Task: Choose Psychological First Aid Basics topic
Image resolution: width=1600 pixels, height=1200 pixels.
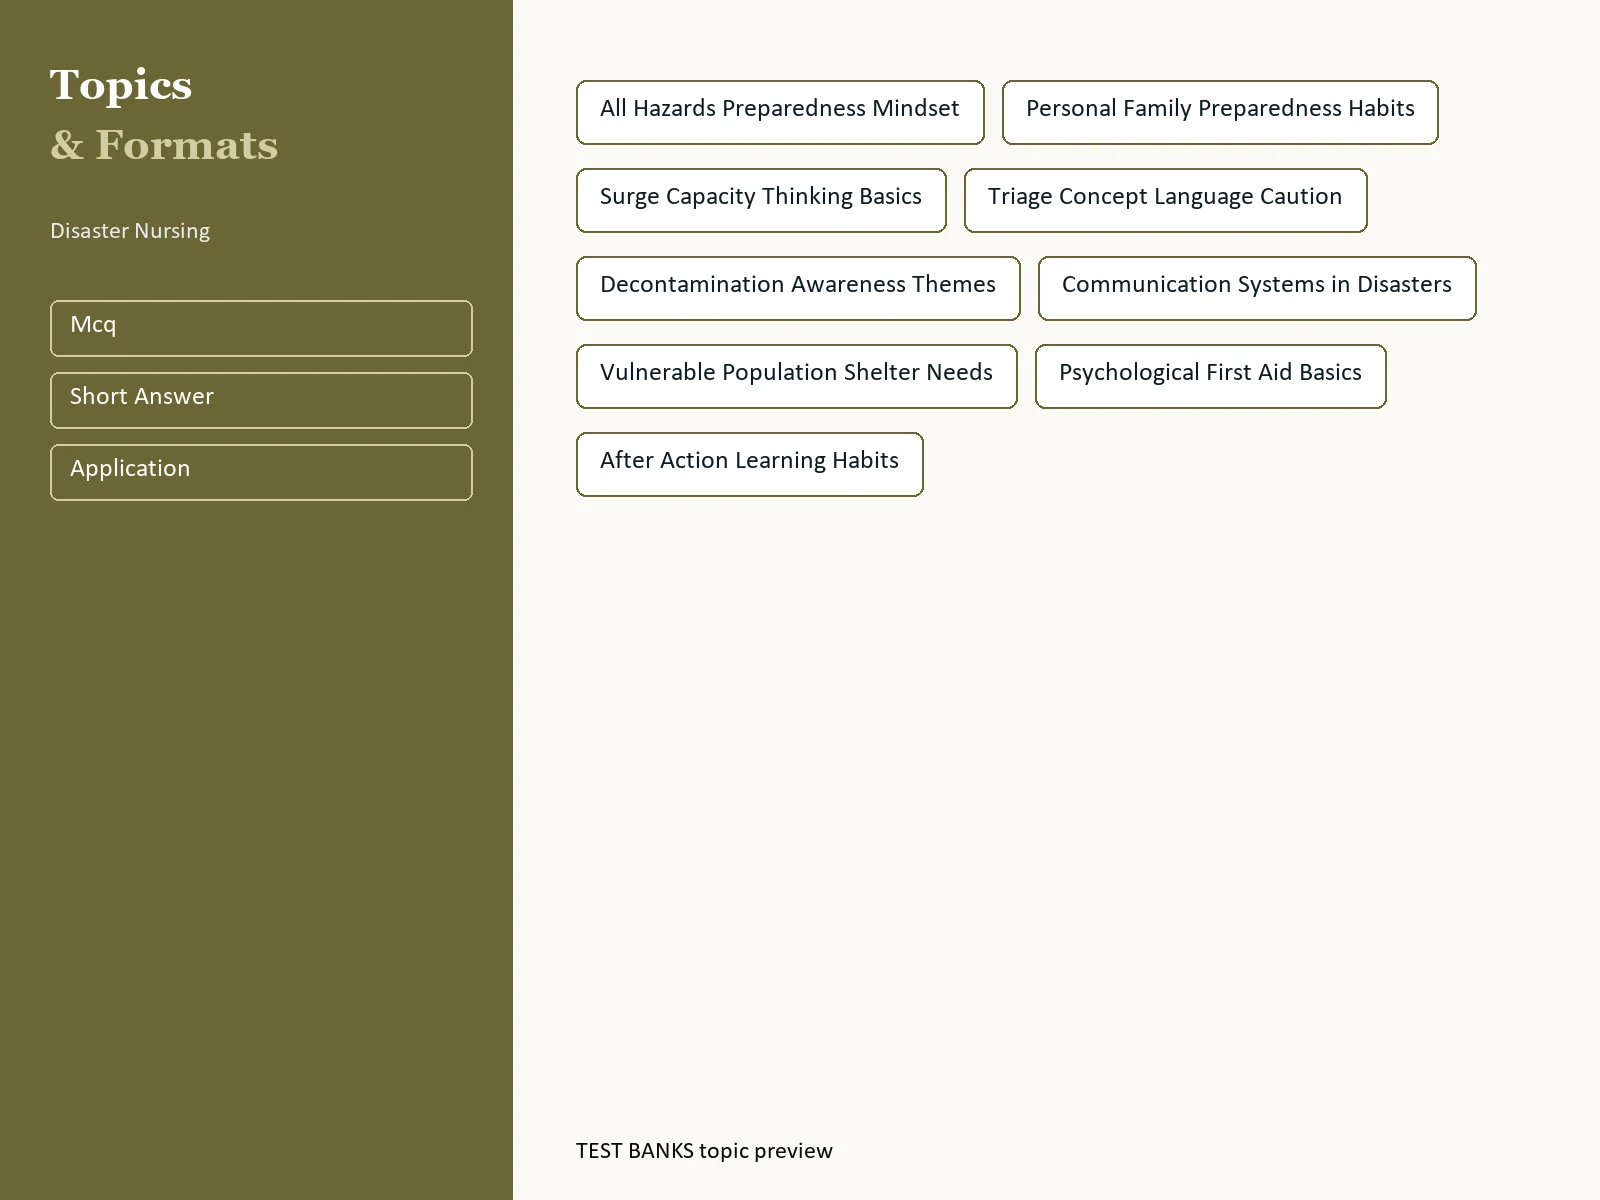Action: tap(1211, 376)
